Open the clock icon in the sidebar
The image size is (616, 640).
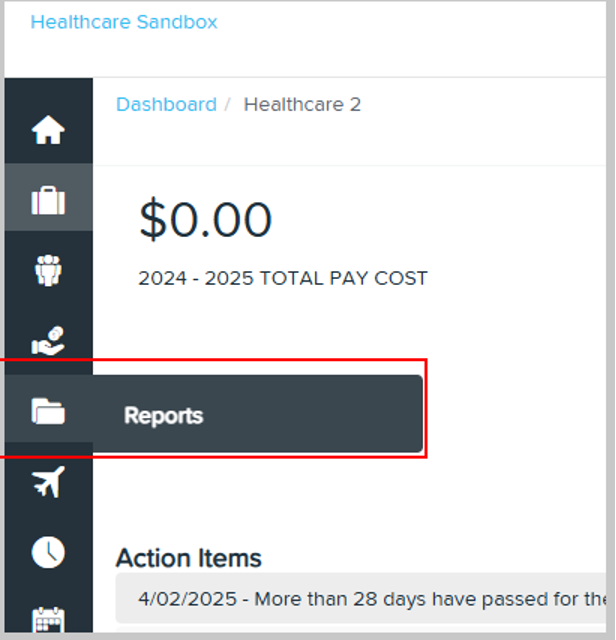click(48, 551)
